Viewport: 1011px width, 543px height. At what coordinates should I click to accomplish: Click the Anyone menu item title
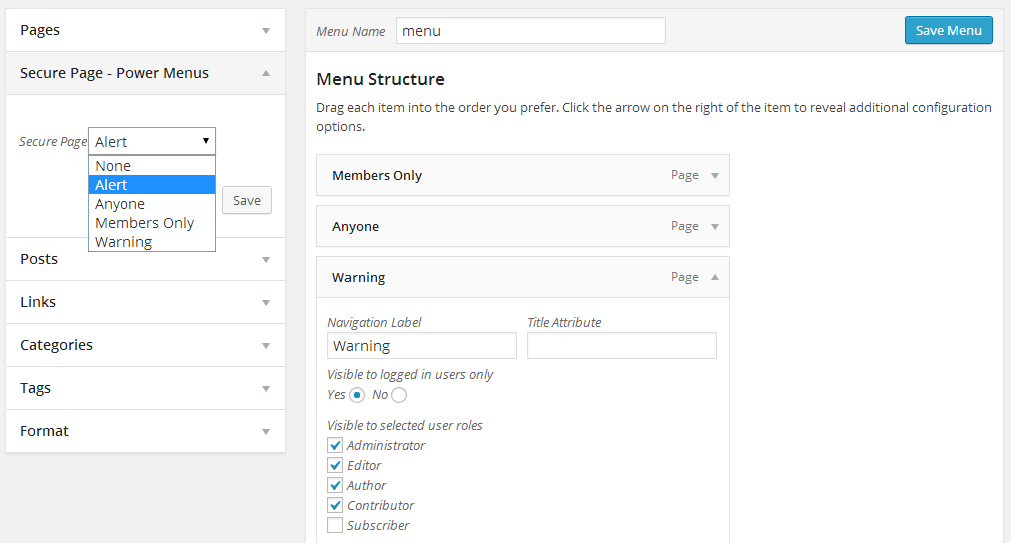click(x=355, y=226)
